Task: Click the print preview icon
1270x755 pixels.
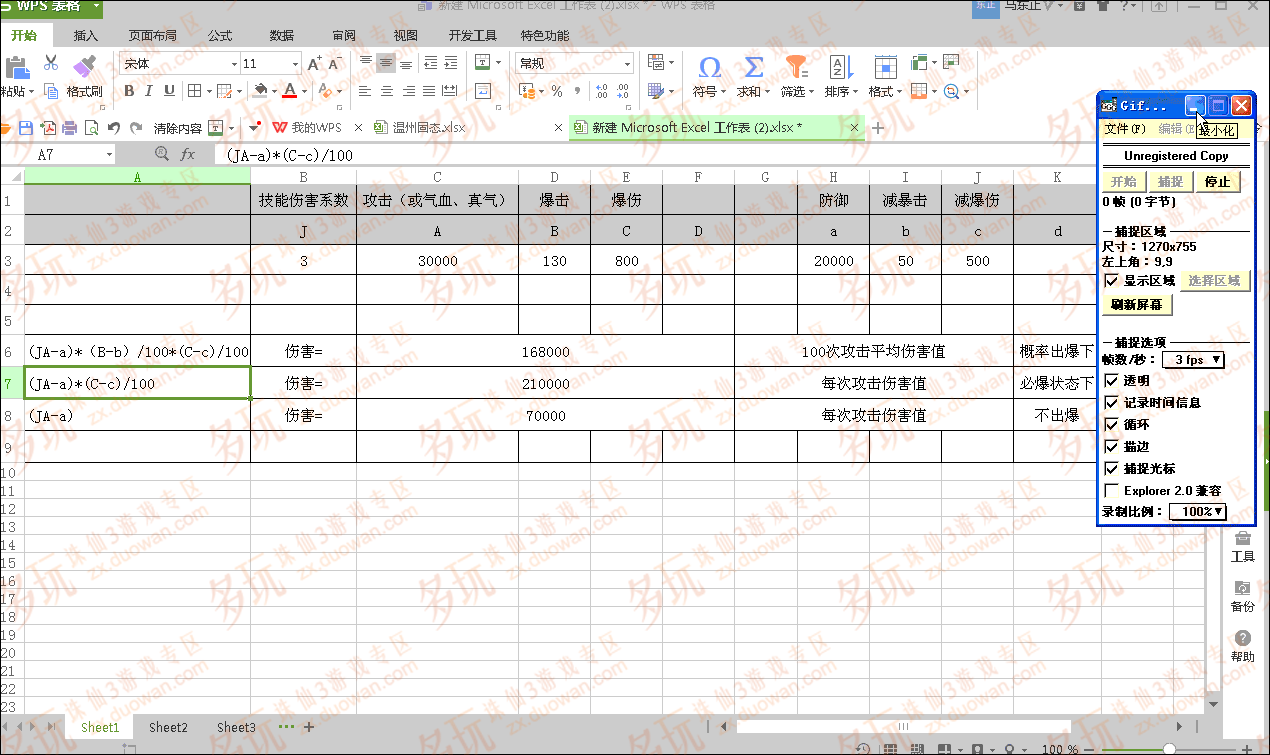Action: (92, 128)
